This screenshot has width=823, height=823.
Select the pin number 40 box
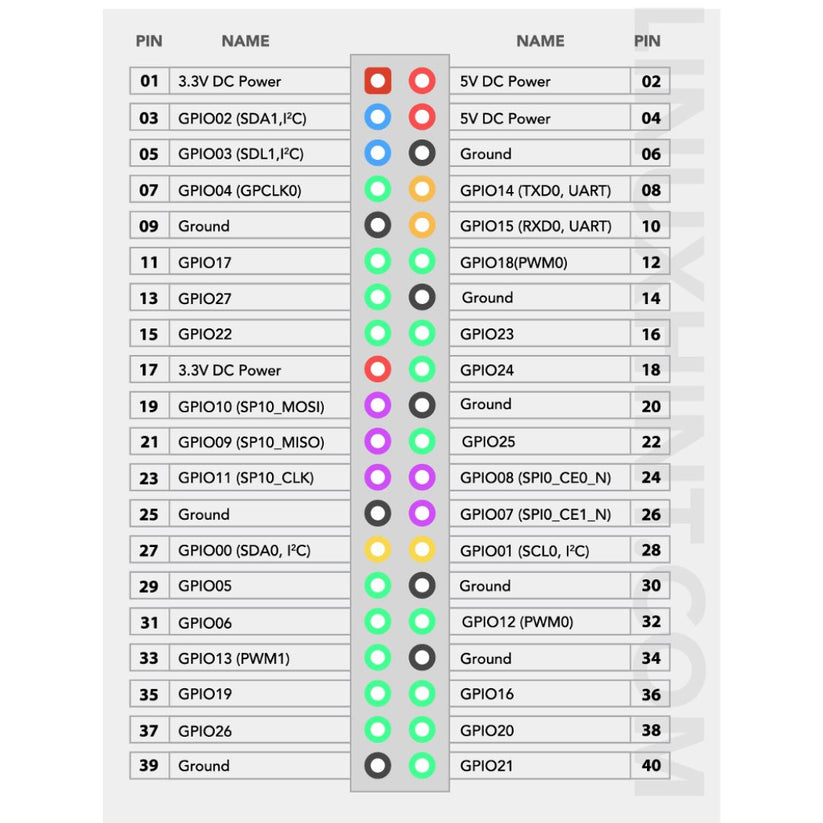(x=651, y=766)
